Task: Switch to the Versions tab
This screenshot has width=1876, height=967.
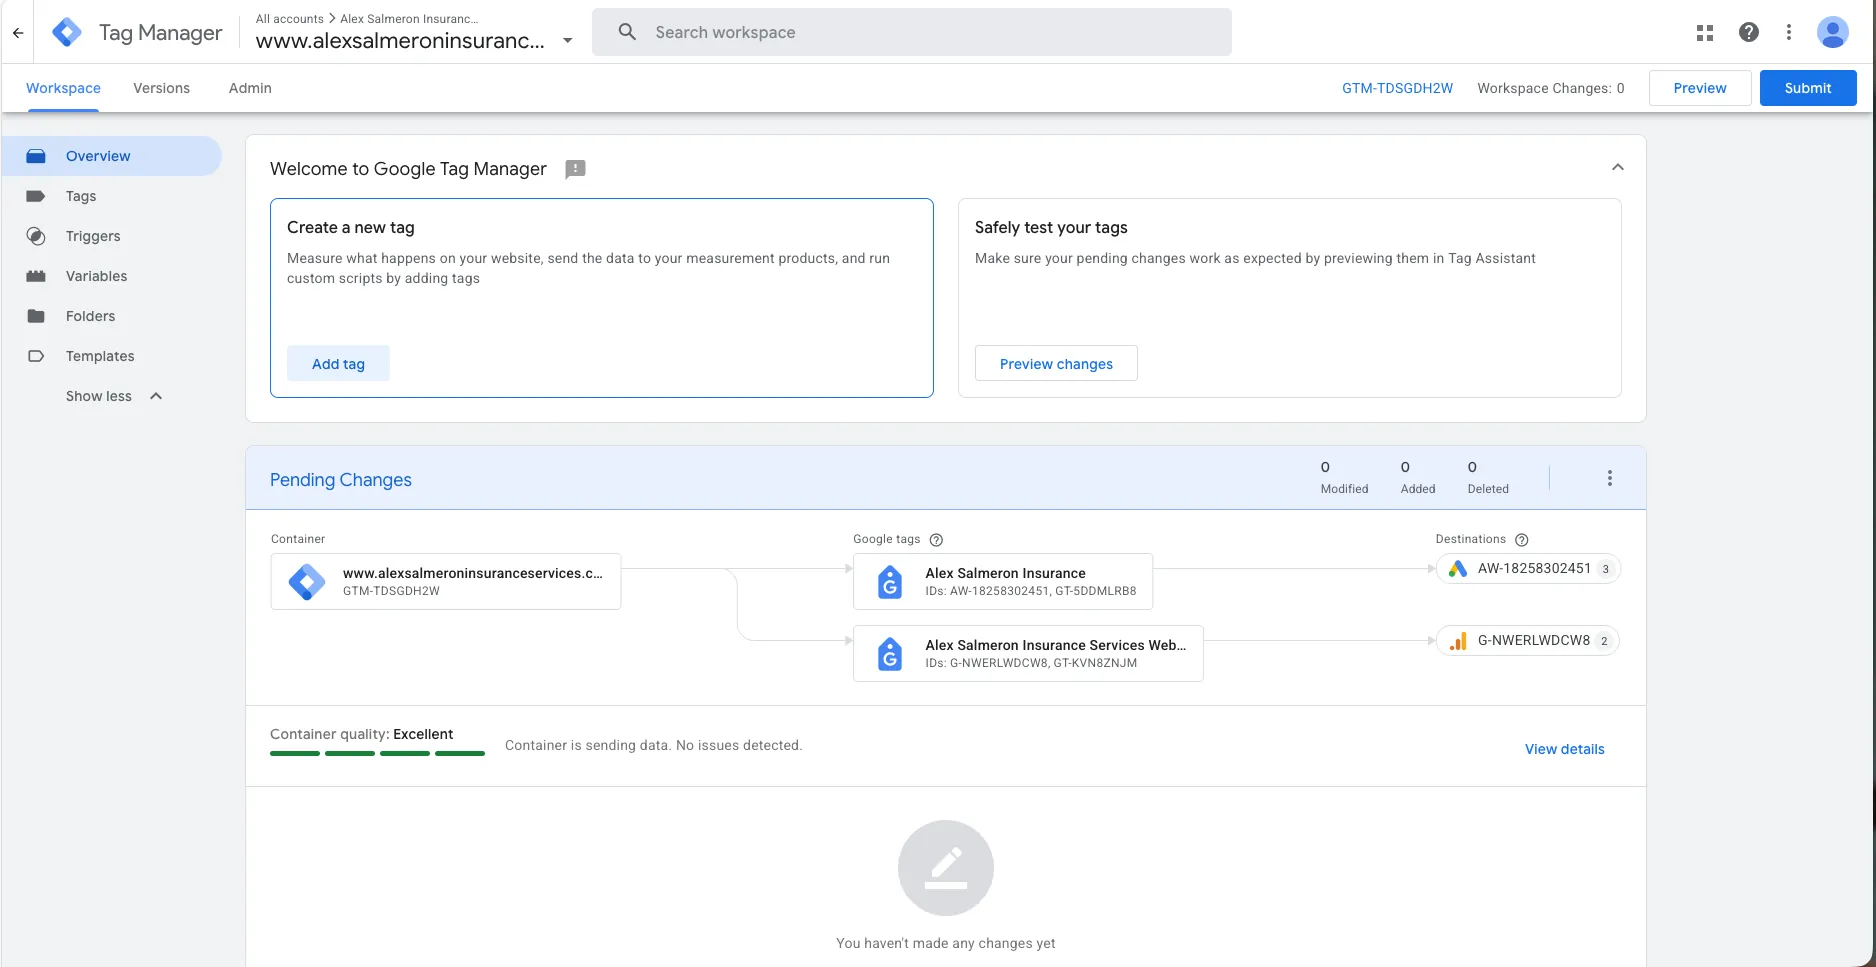Action: (161, 88)
